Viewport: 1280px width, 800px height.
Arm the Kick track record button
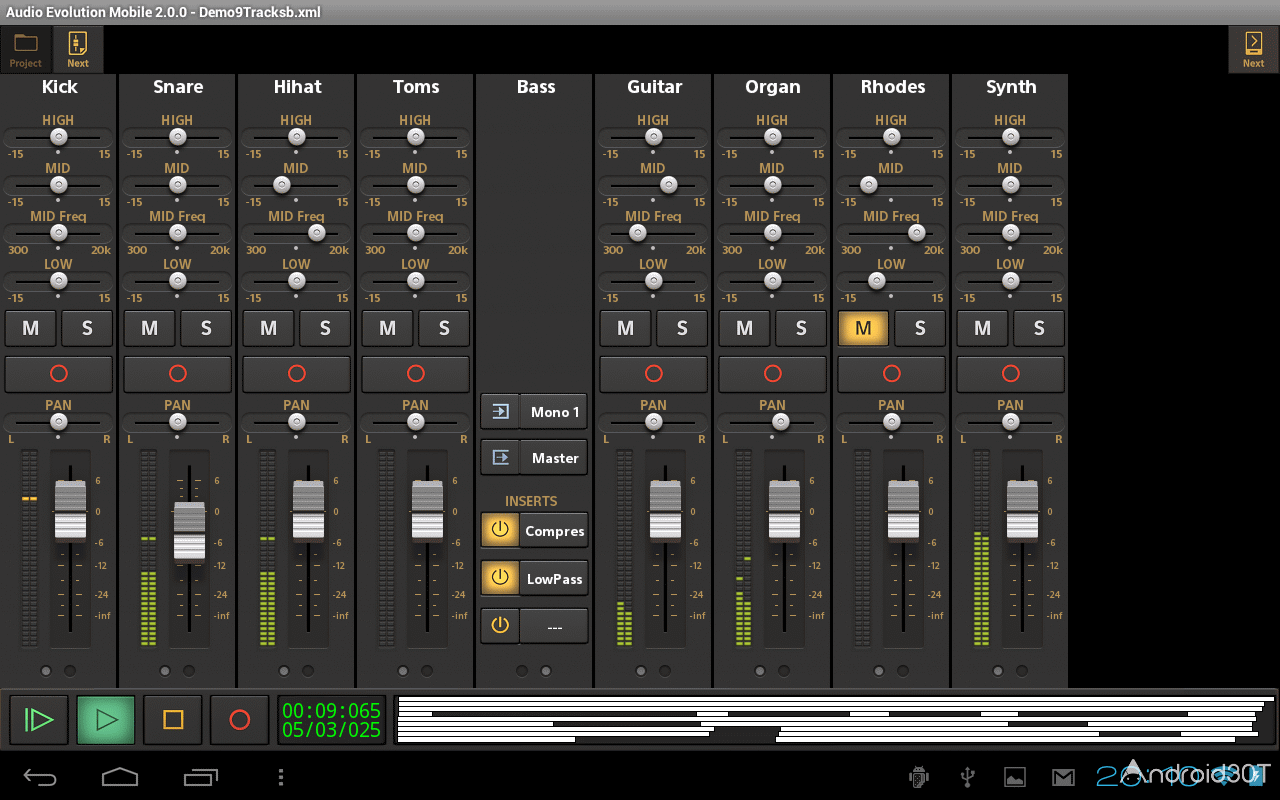(59, 373)
